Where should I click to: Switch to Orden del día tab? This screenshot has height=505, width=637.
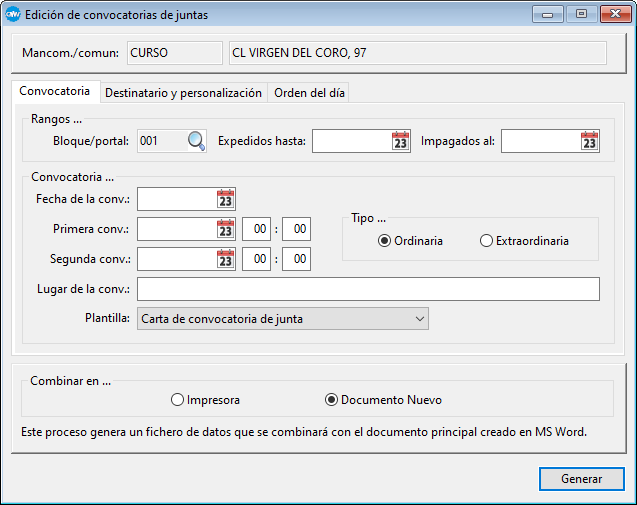coord(309,93)
